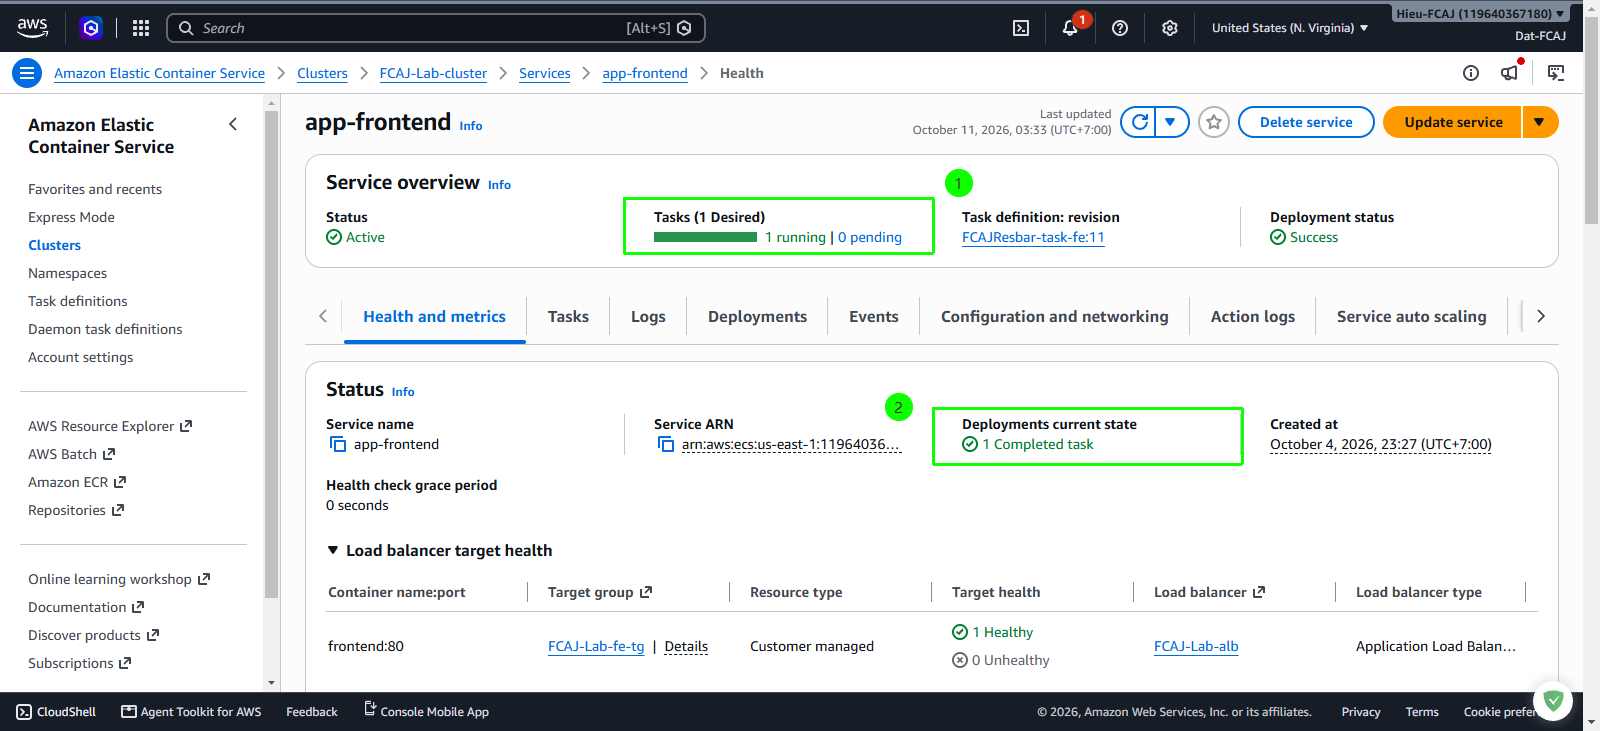Show previous tabs with the left chevron

pos(323,316)
